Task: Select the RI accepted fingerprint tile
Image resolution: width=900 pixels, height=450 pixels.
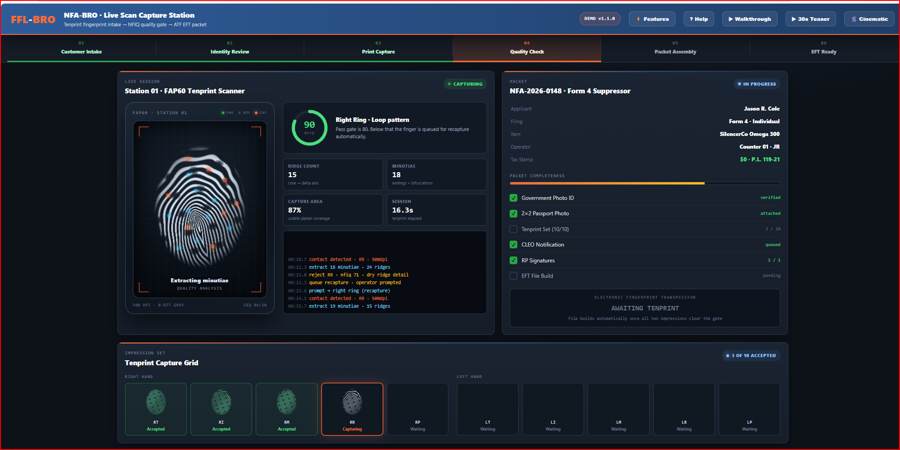Action: point(221,409)
